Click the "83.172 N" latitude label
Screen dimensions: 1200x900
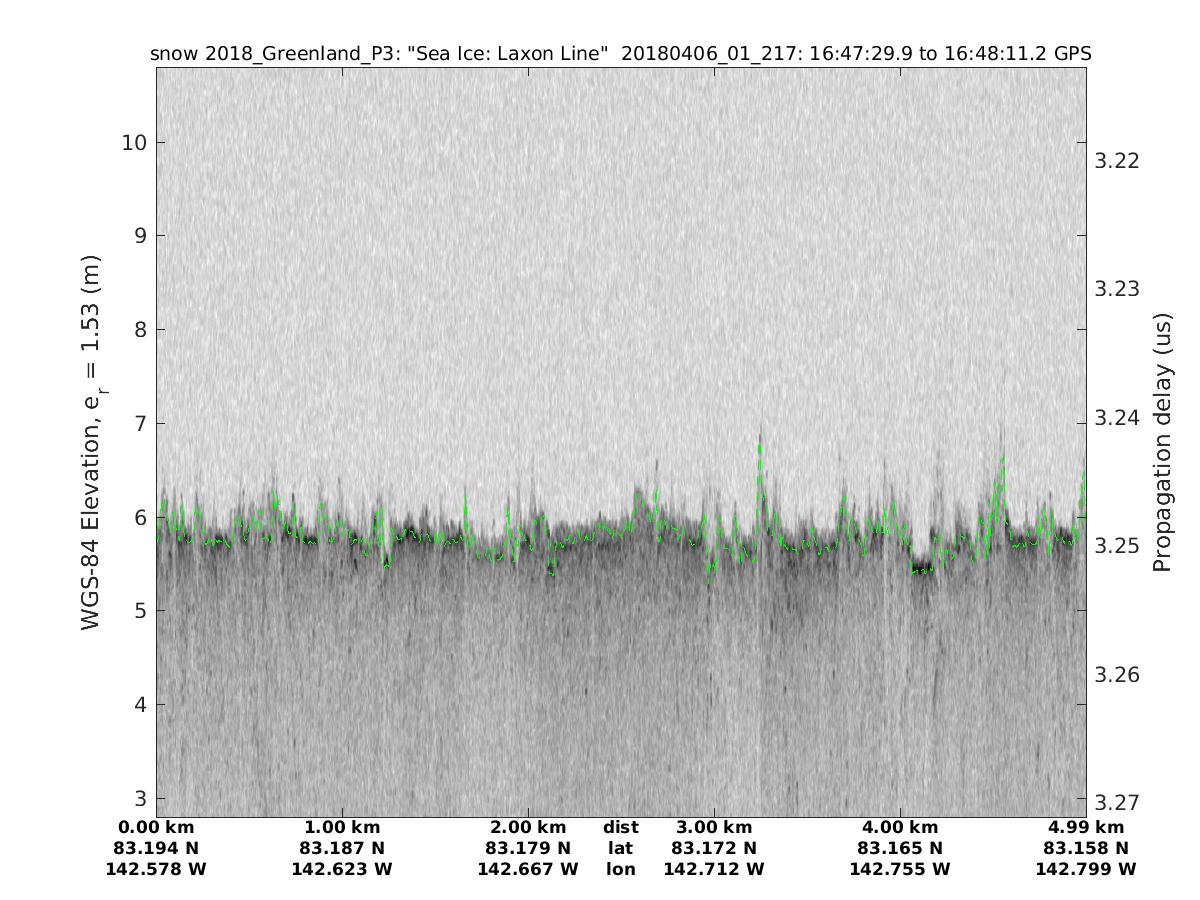714,848
